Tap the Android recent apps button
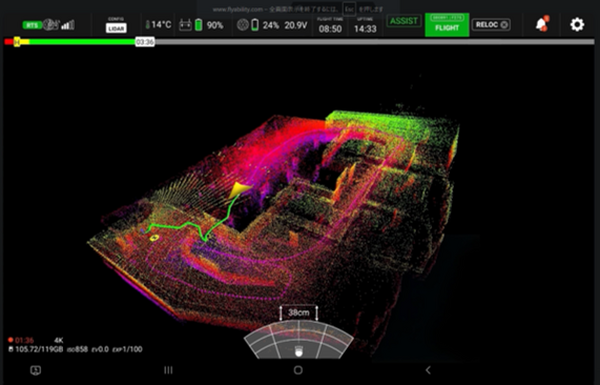Viewport: 600px width, 385px height. pos(168,370)
